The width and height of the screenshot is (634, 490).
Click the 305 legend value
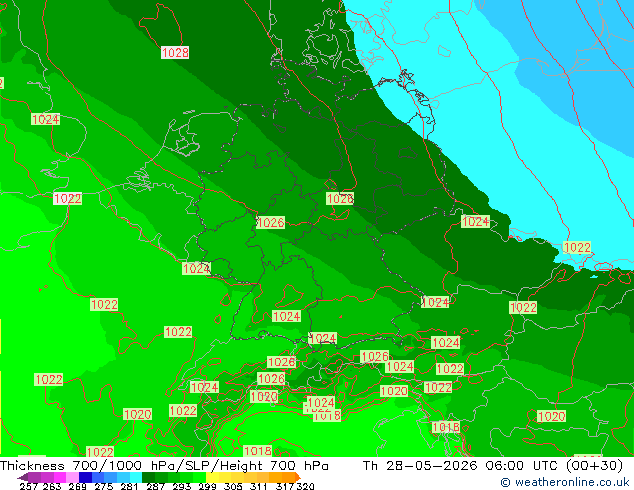233,486
